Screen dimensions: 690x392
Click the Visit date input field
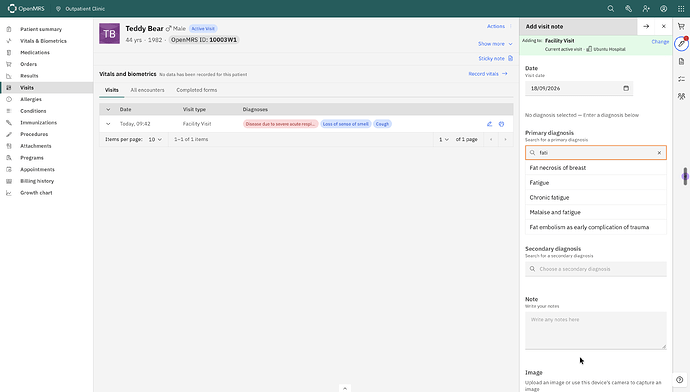coord(579,88)
